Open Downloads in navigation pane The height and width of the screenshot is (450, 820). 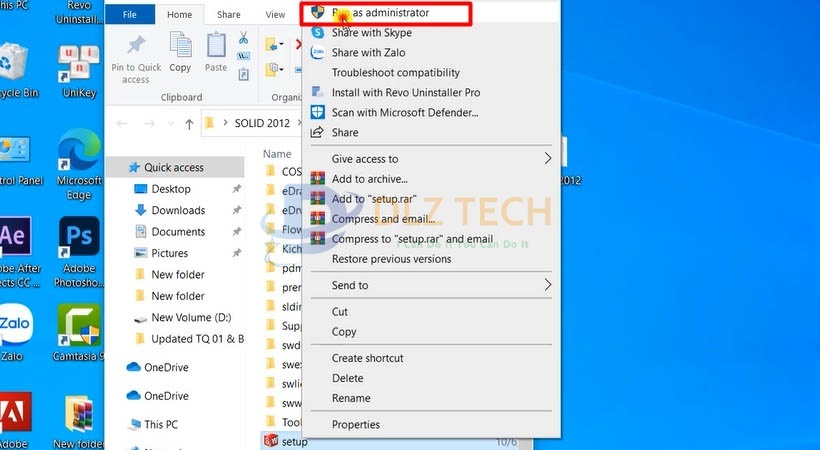(x=178, y=210)
